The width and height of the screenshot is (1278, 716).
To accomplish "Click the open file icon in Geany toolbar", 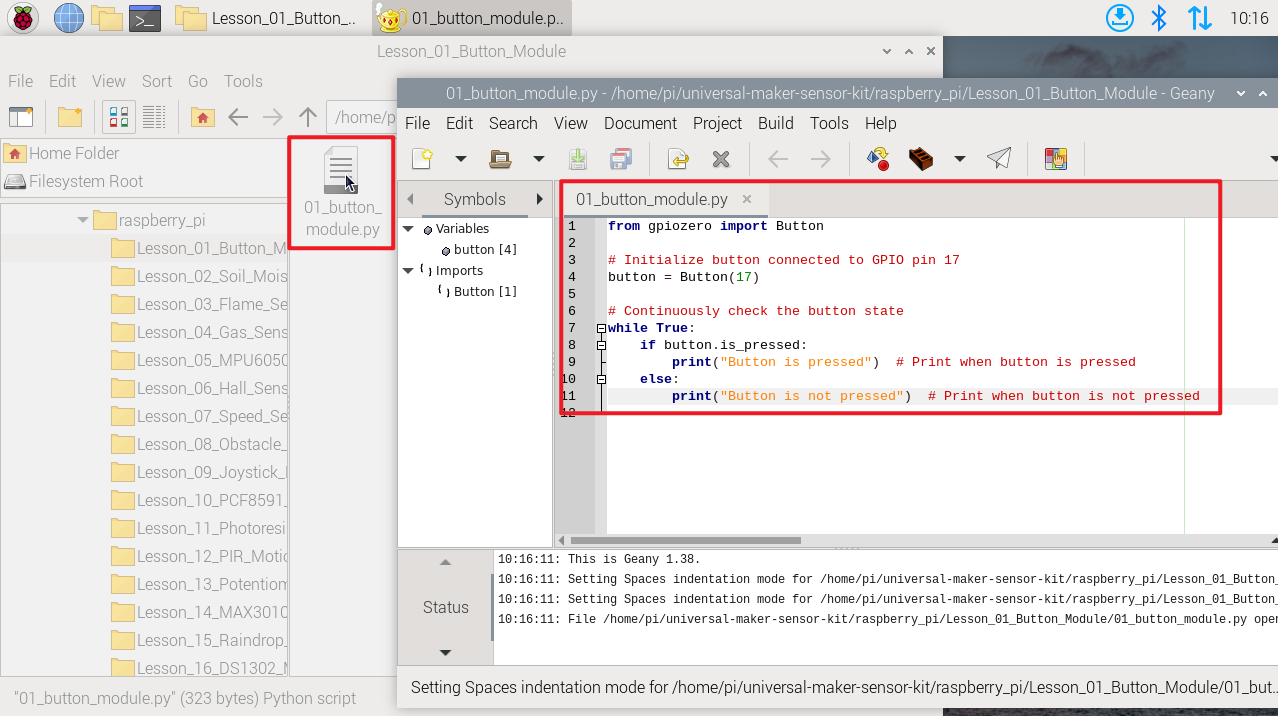I will (500, 158).
